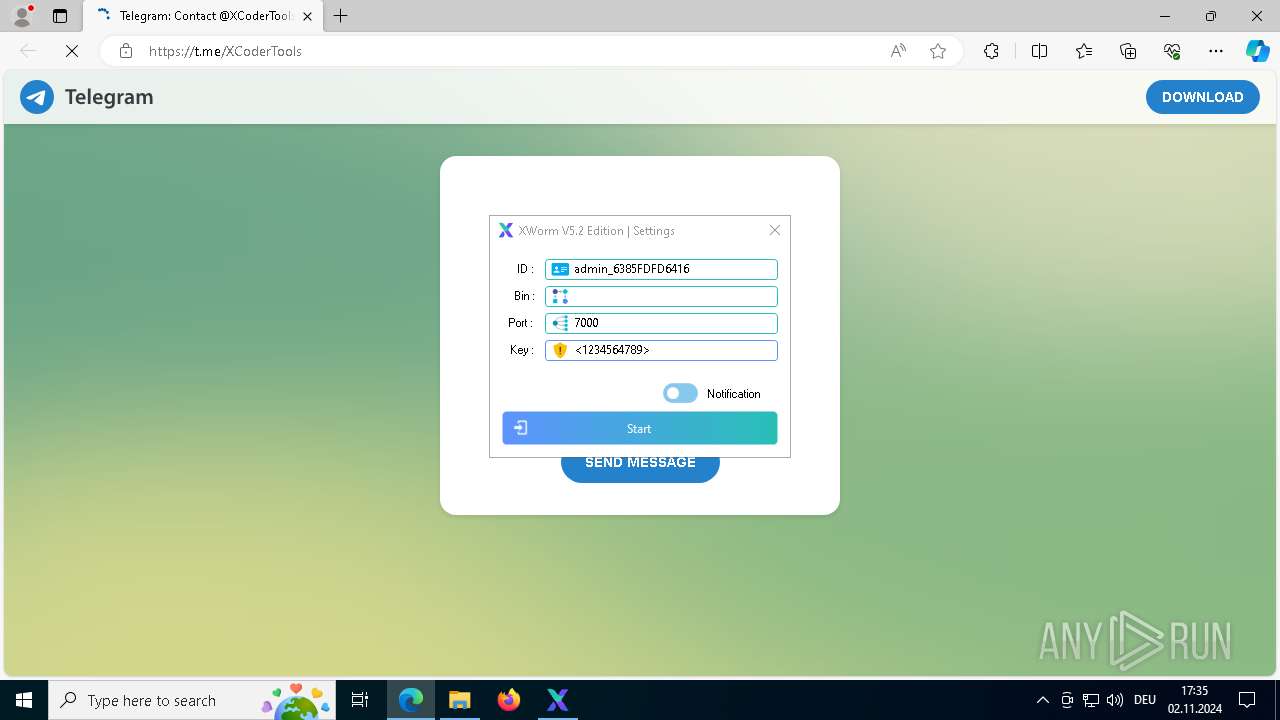
Task: Open the Copilot sidebar icon
Action: pyautogui.click(x=1257, y=51)
